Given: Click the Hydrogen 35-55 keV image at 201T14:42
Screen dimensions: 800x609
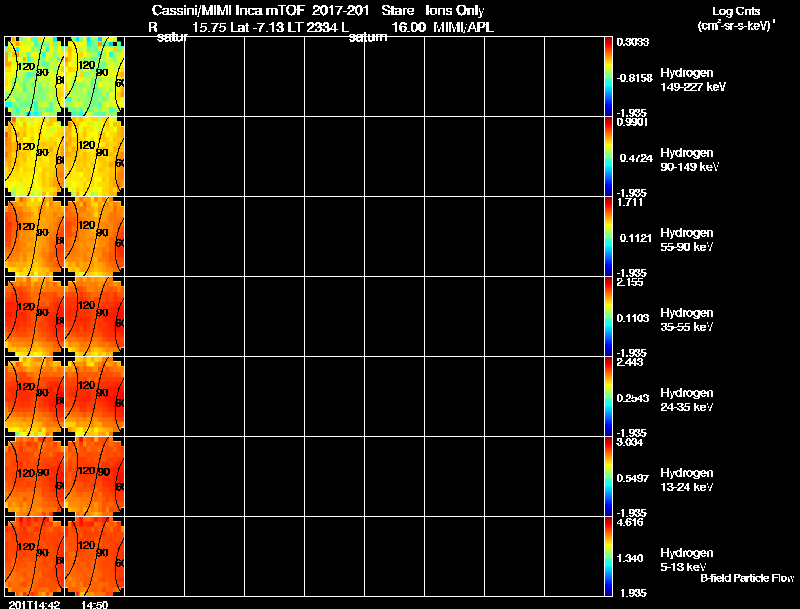Looking at the screenshot, I should pos(35,317).
